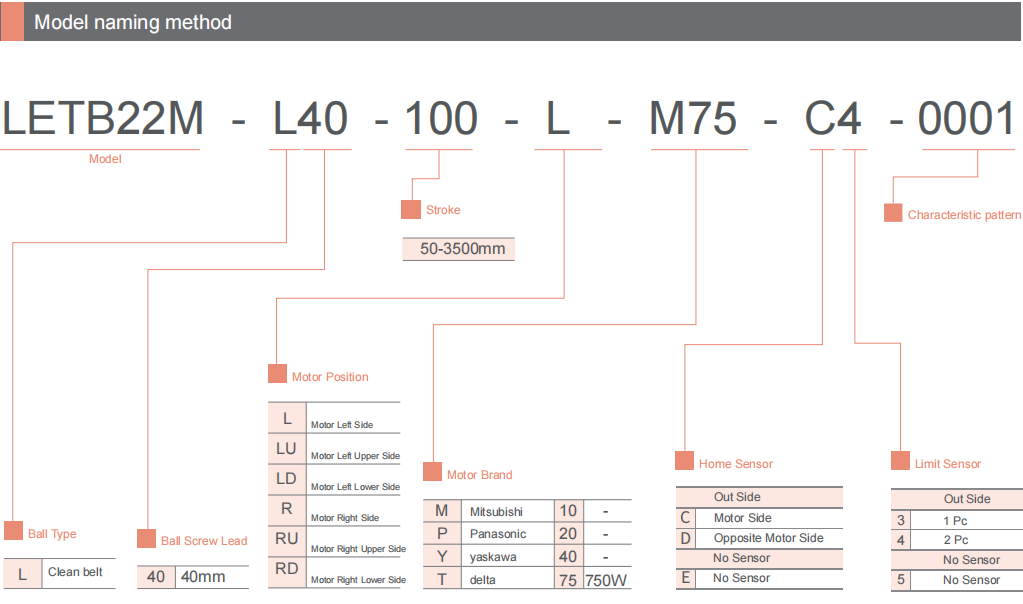Screen dimensions: 1023x604
Task: Click the orange square beside Home Sensor
Action: click(x=684, y=462)
